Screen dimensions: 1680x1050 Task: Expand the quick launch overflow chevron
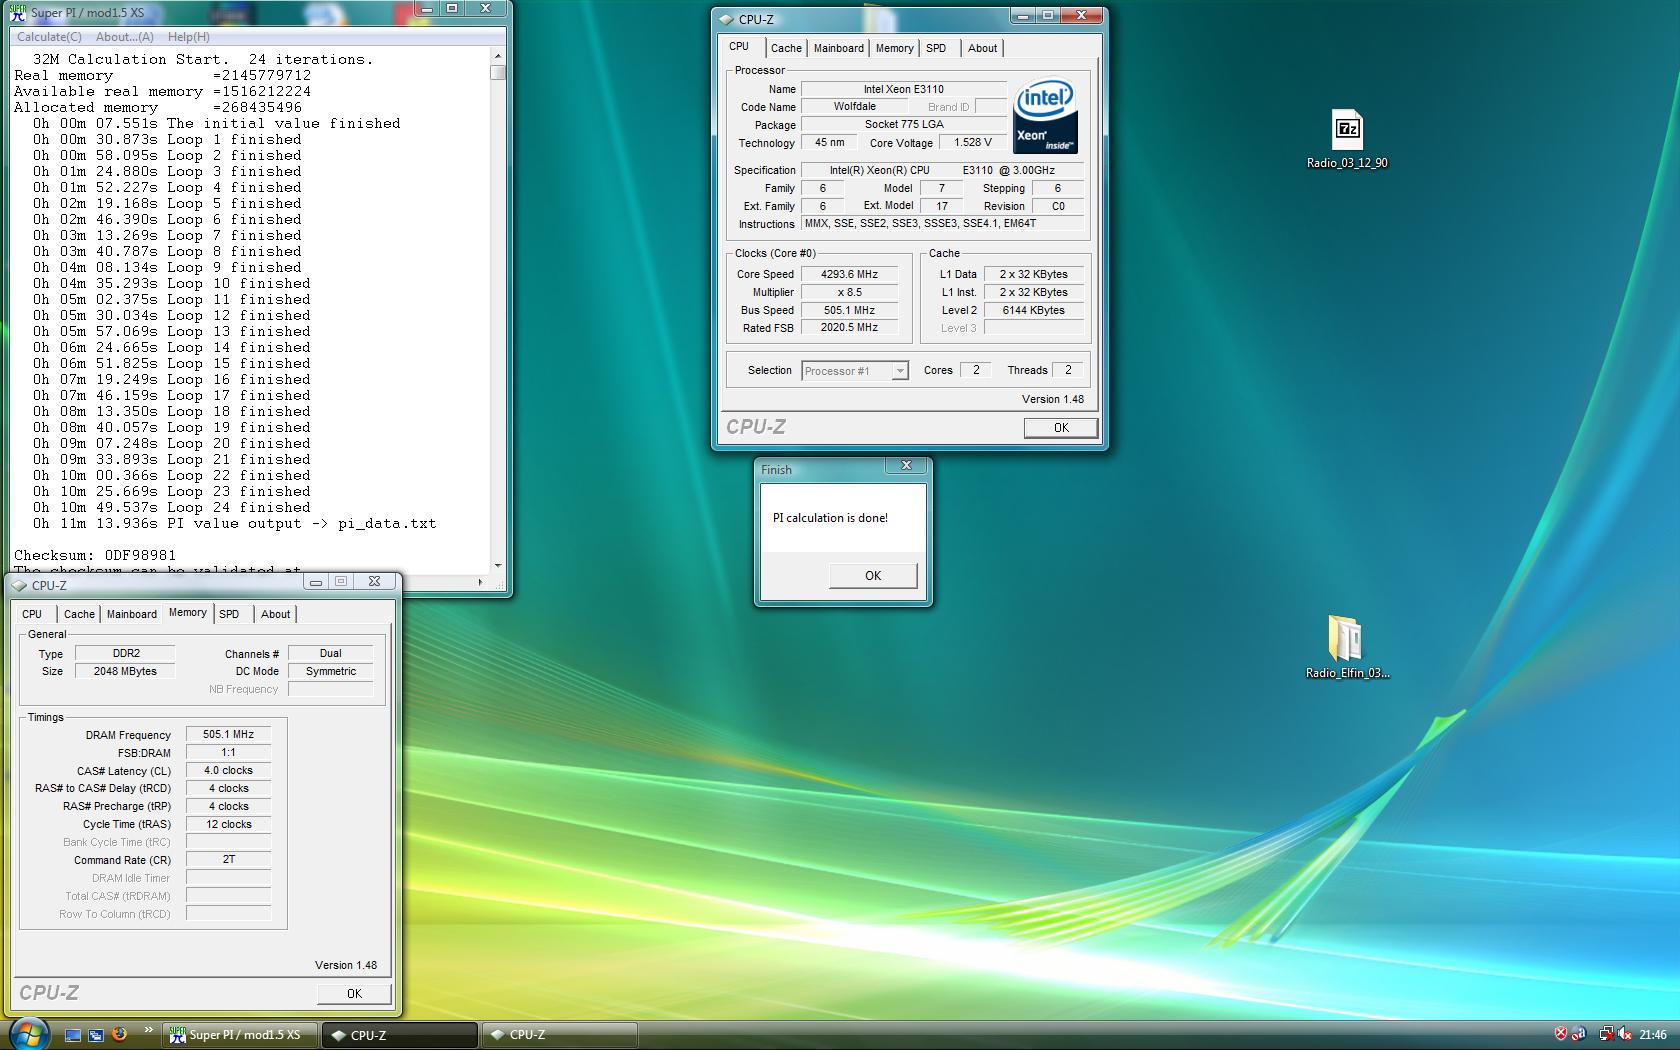point(149,1030)
